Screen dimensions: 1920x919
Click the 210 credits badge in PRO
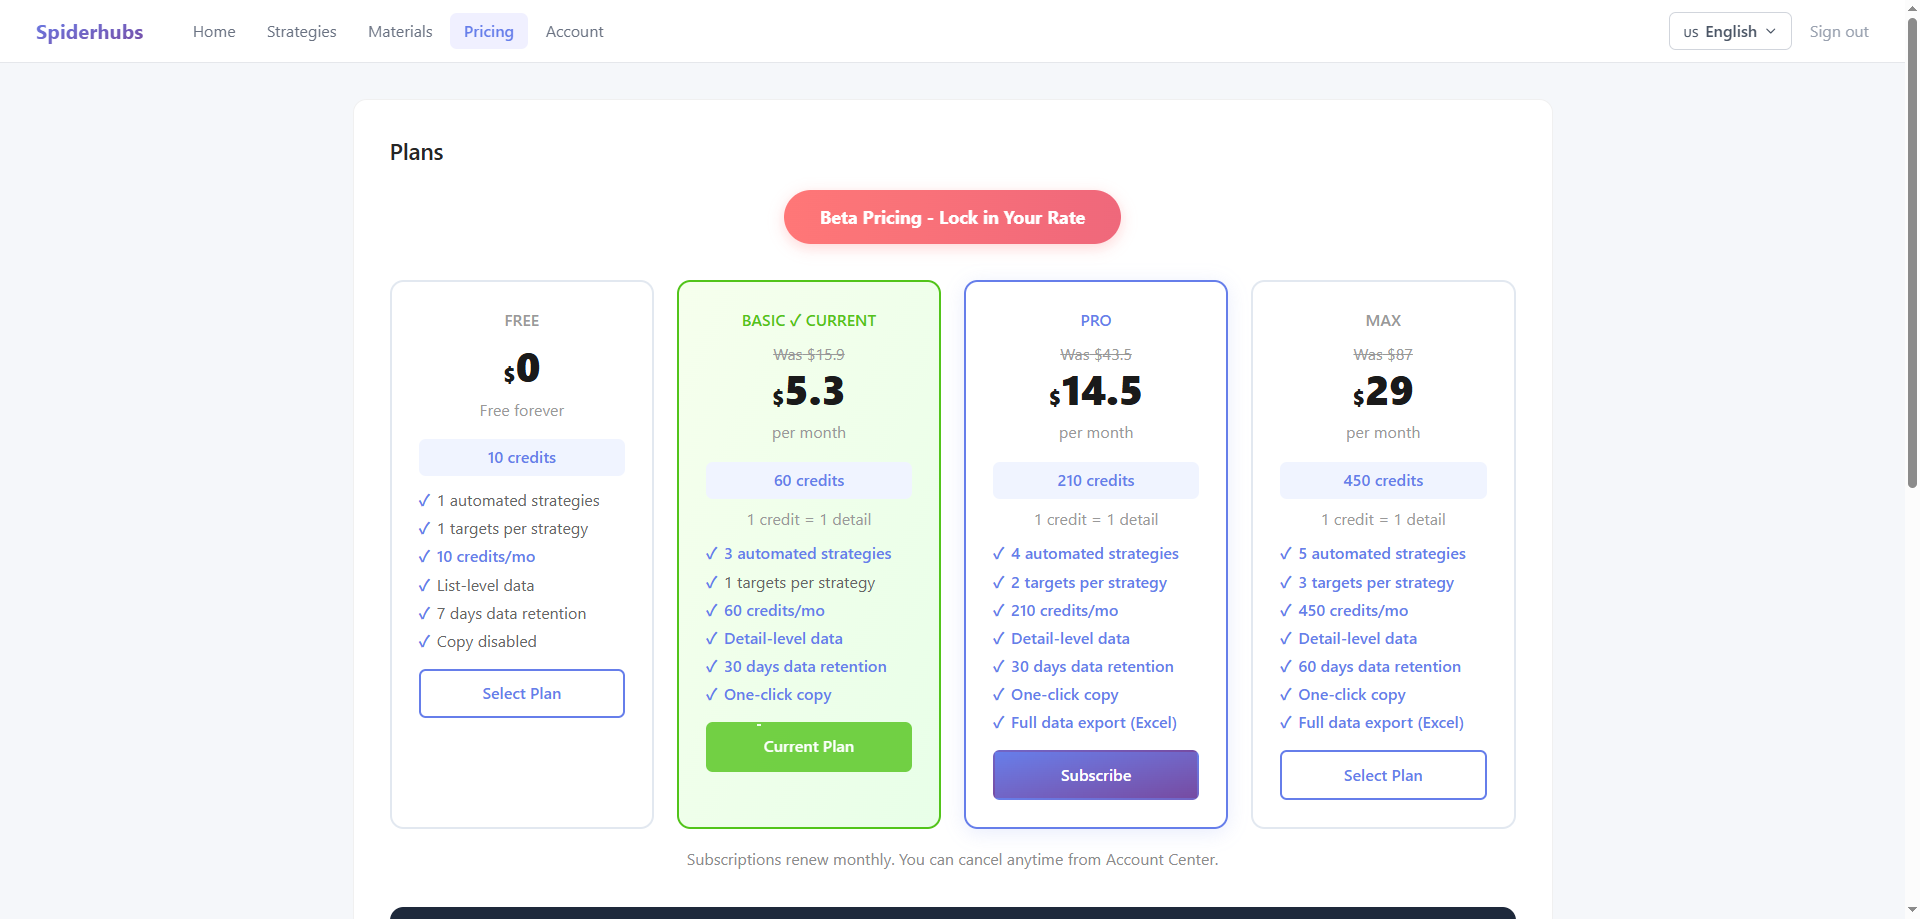coord(1095,480)
